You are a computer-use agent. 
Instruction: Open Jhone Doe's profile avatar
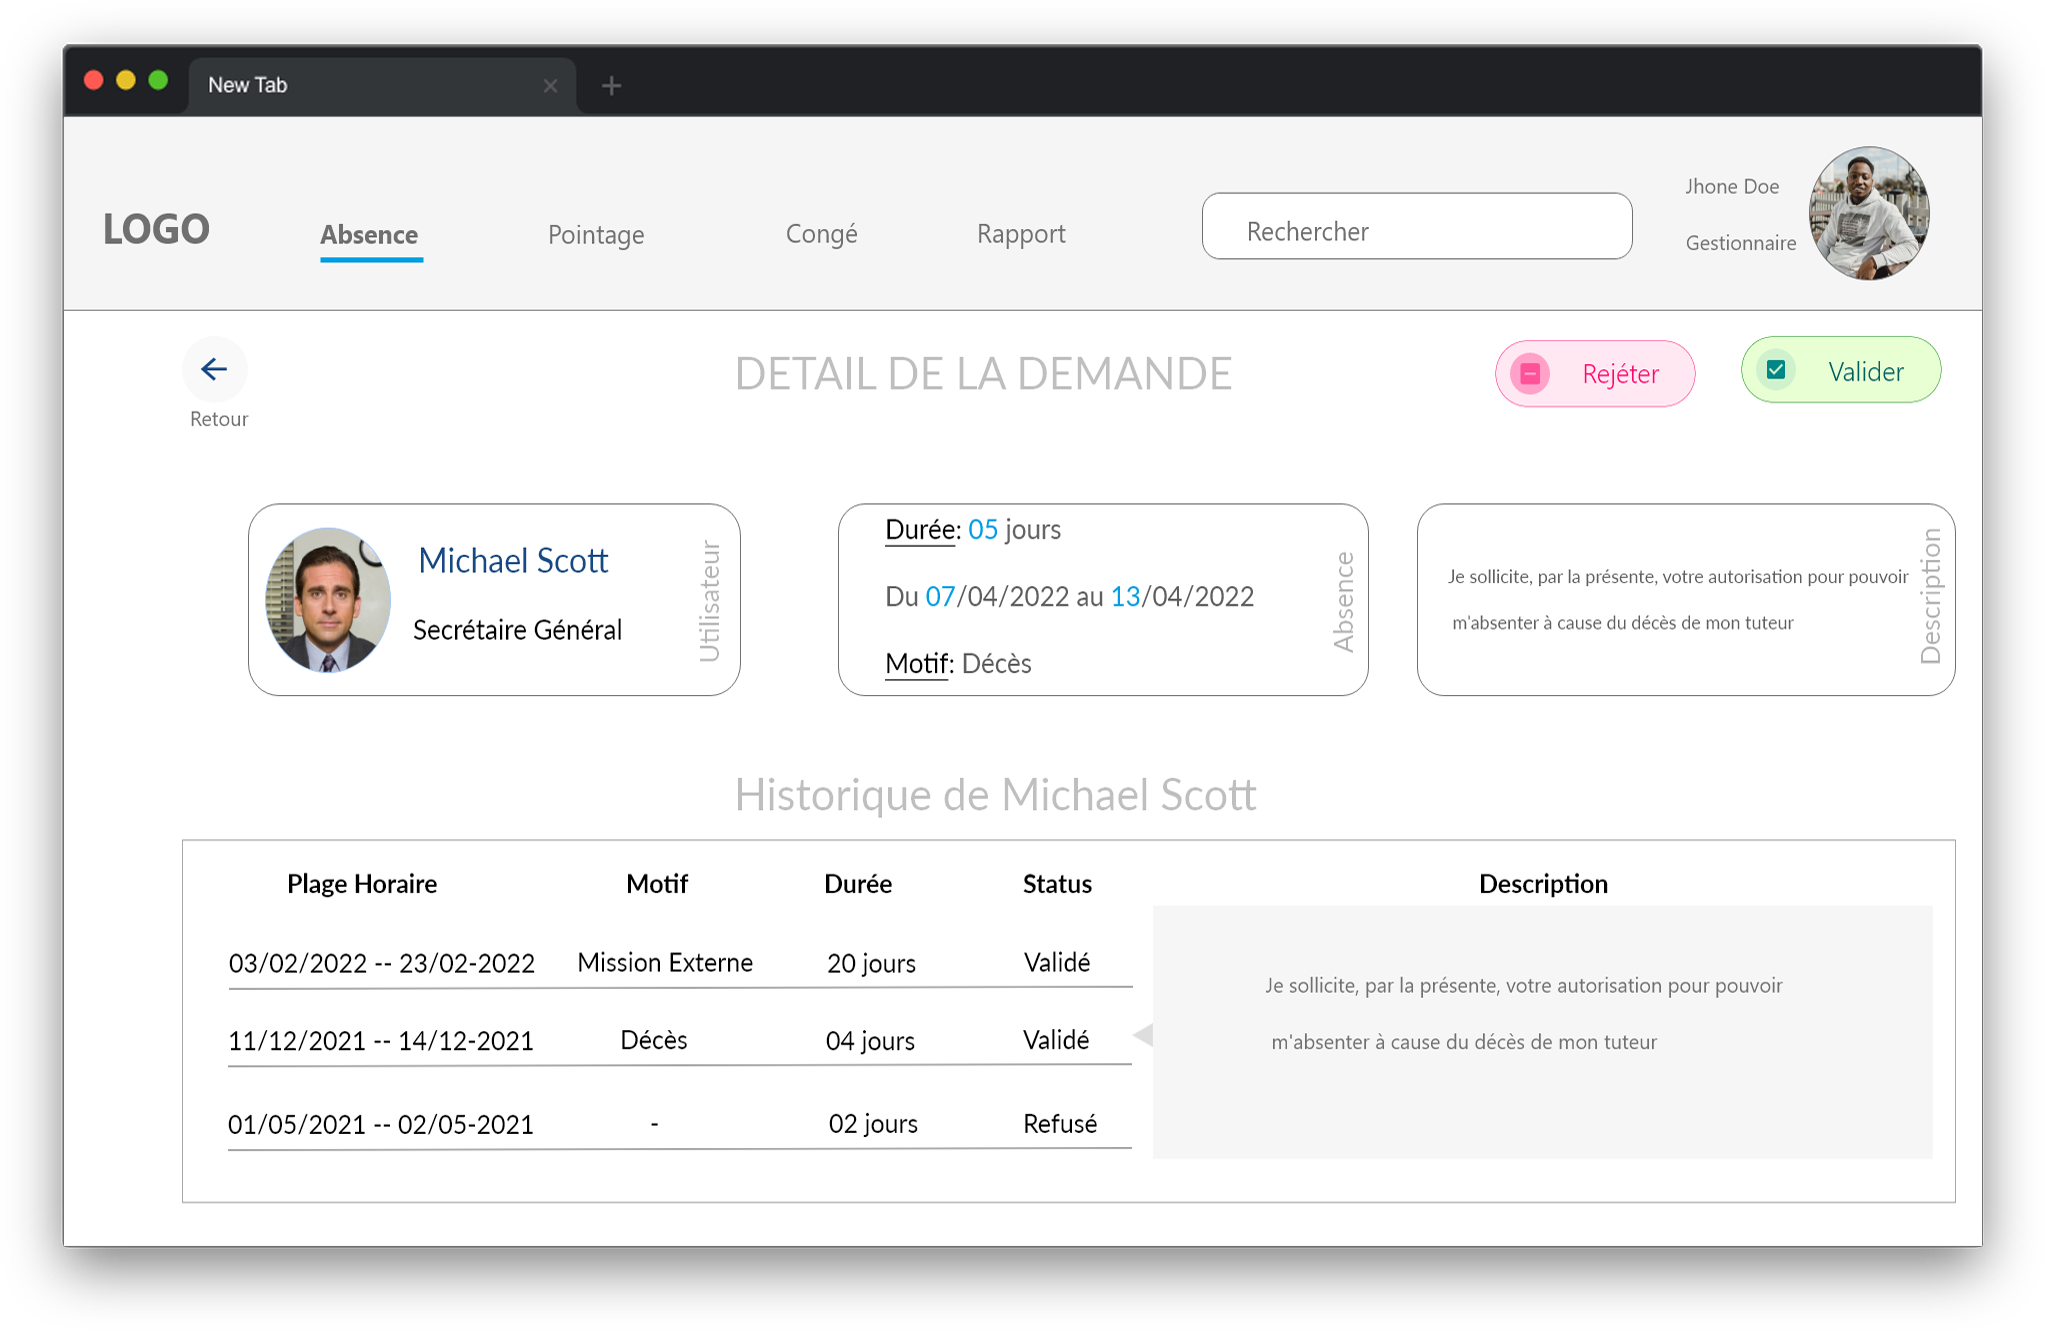click(x=1867, y=214)
